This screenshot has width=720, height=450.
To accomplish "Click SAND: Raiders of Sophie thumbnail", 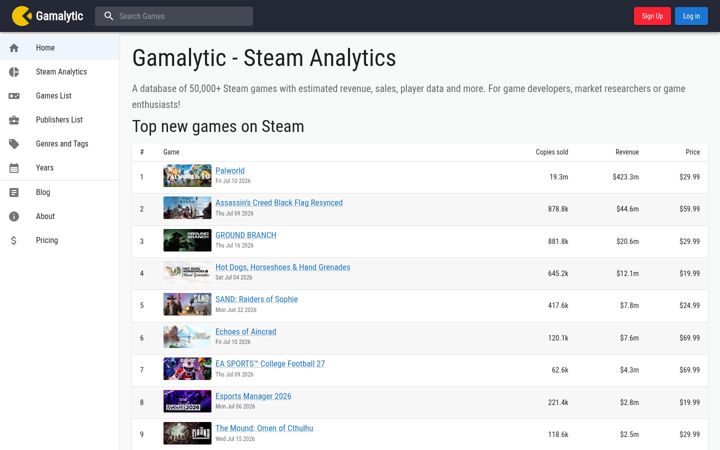I will point(187,304).
